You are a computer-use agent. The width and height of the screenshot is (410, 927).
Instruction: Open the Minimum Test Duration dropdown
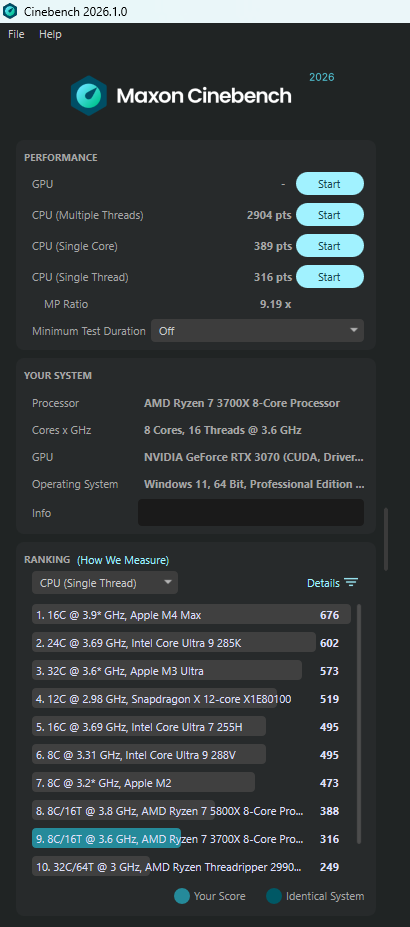coord(258,331)
